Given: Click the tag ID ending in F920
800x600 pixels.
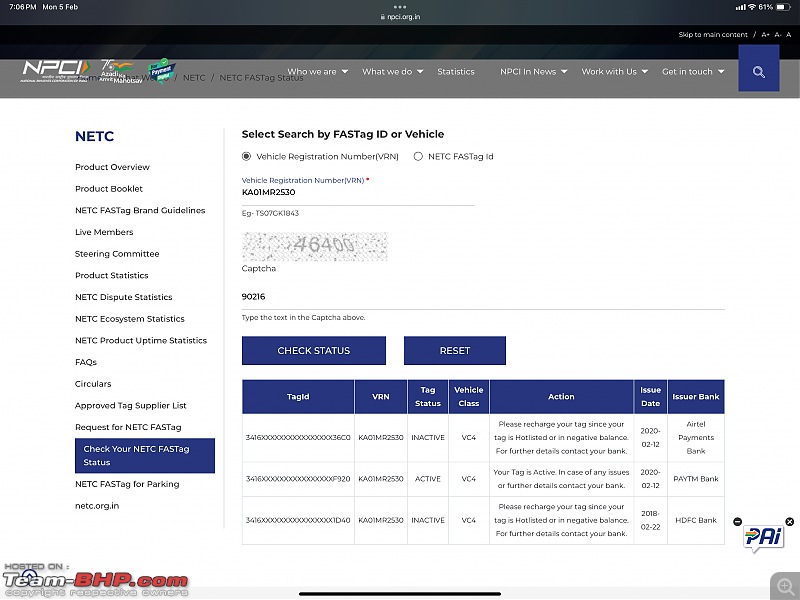Looking at the screenshot, I should tap(298, 479).
